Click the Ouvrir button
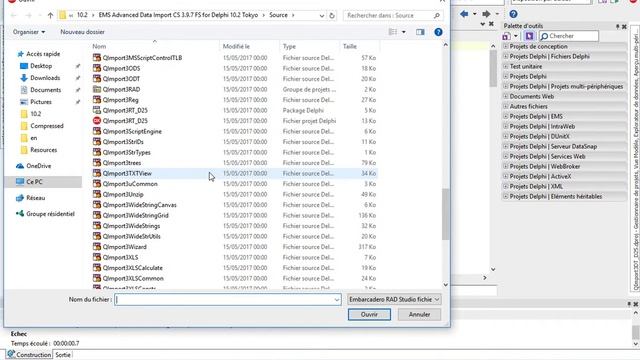Screen dimensions: 640x360 369,315
